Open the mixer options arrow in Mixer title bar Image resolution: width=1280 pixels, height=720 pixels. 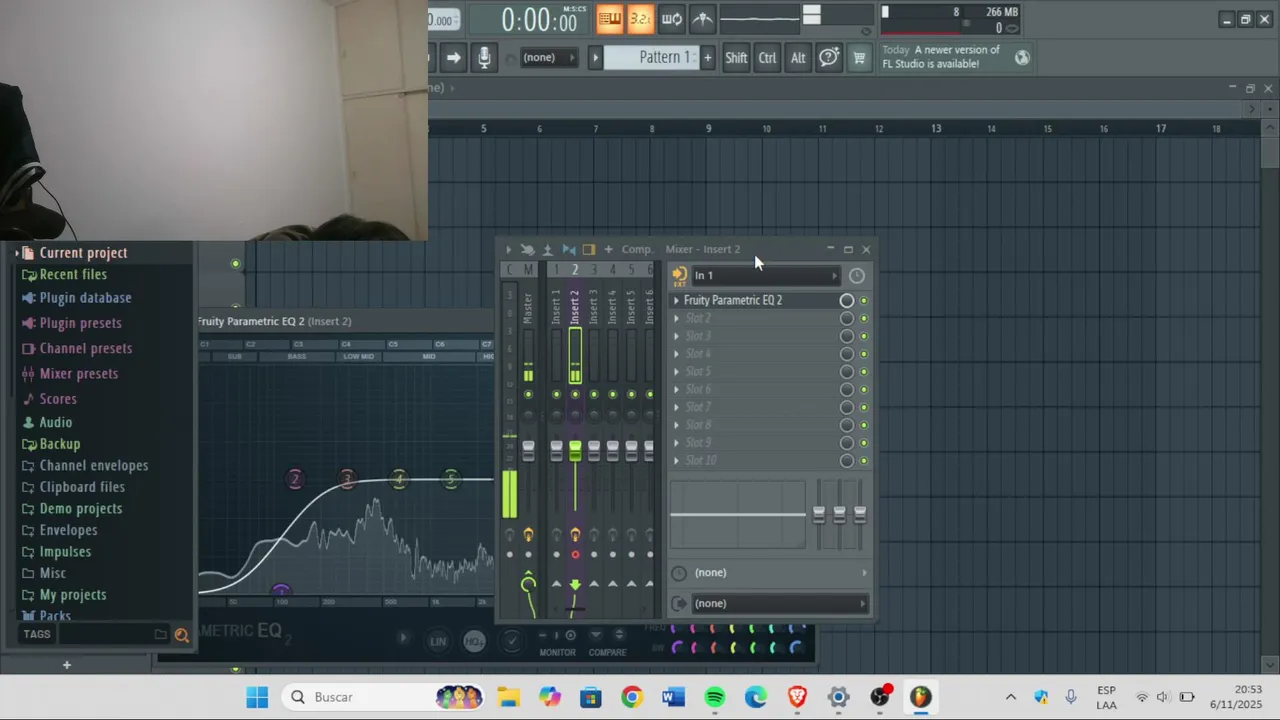[x=508, y=249]
